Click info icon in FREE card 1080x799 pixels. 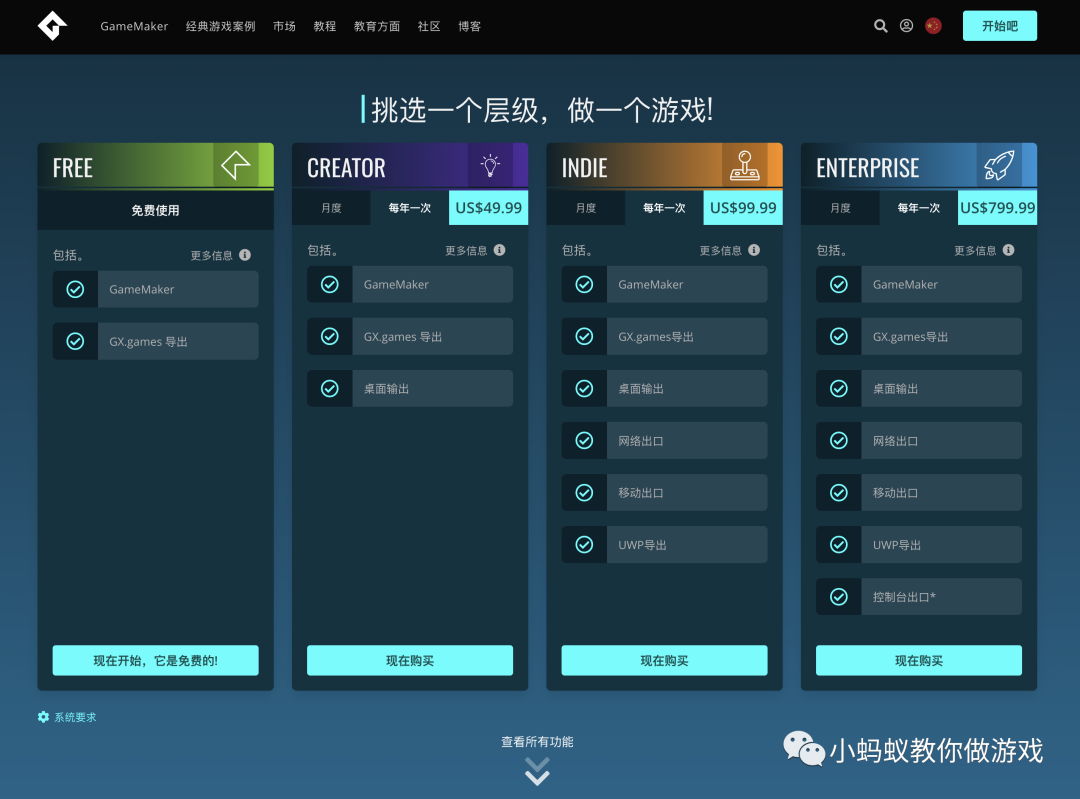click(245, 255)
